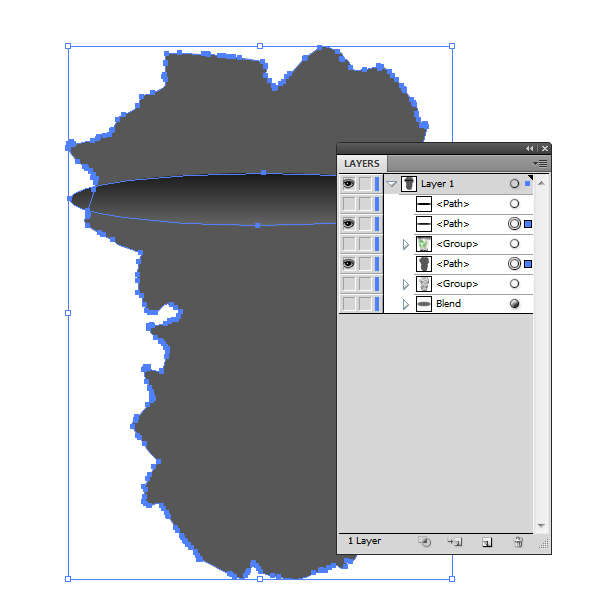Target the hidden top <Path> via its circle
Image resolution: width=600 pixels, height=610 pixels.
pyautogui.click(x=514, y=203)
